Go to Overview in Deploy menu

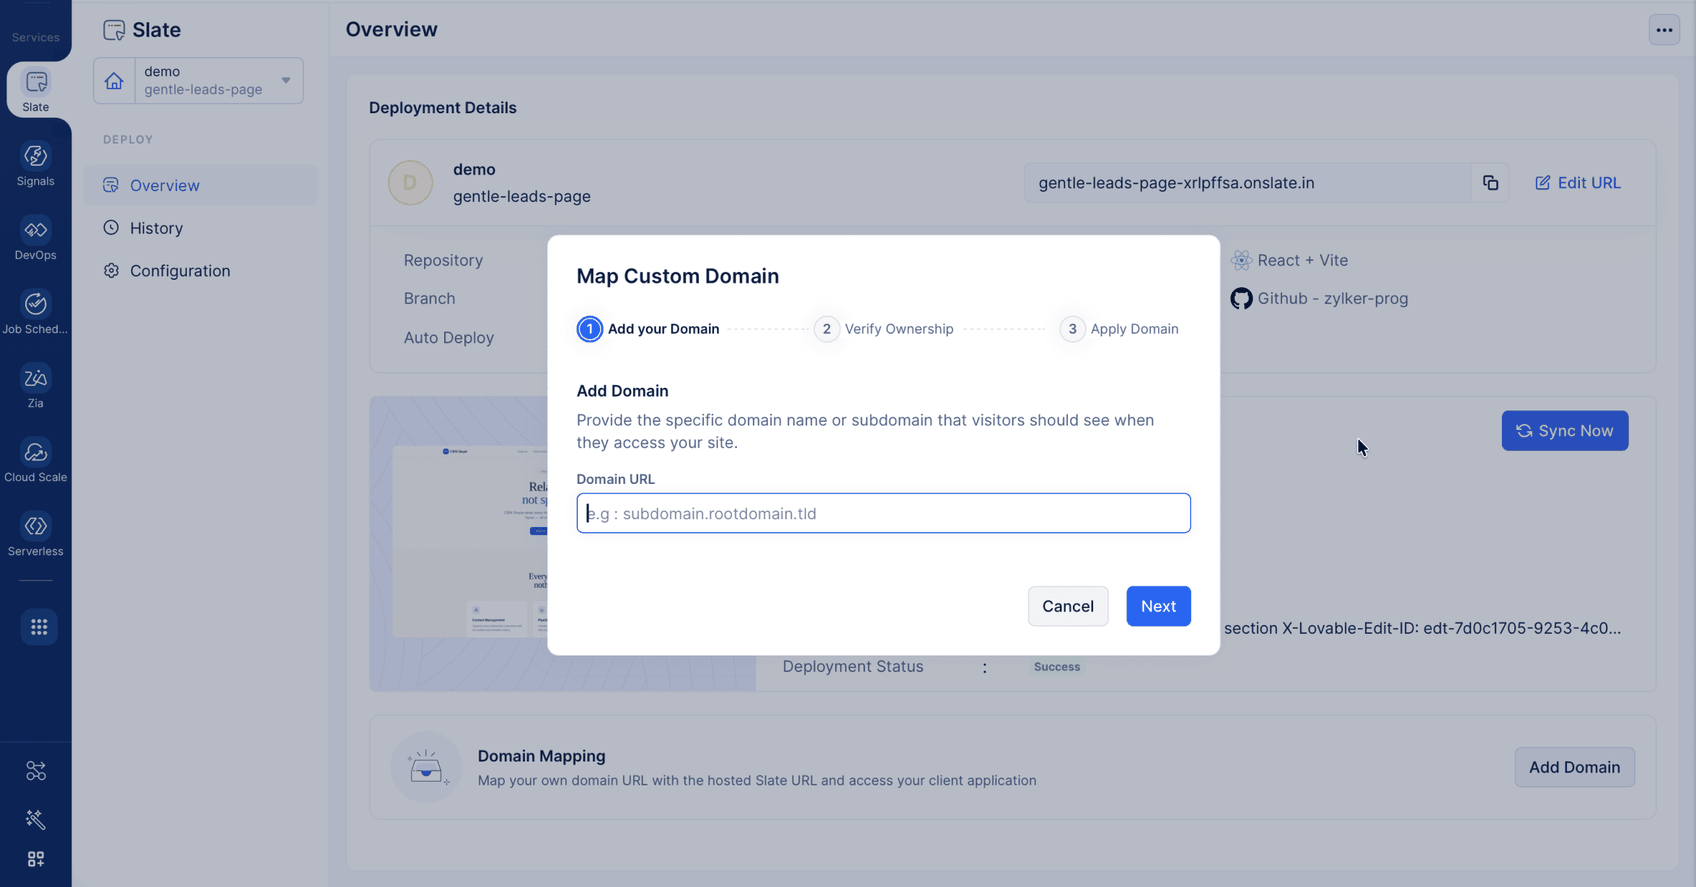click(200, 185)
